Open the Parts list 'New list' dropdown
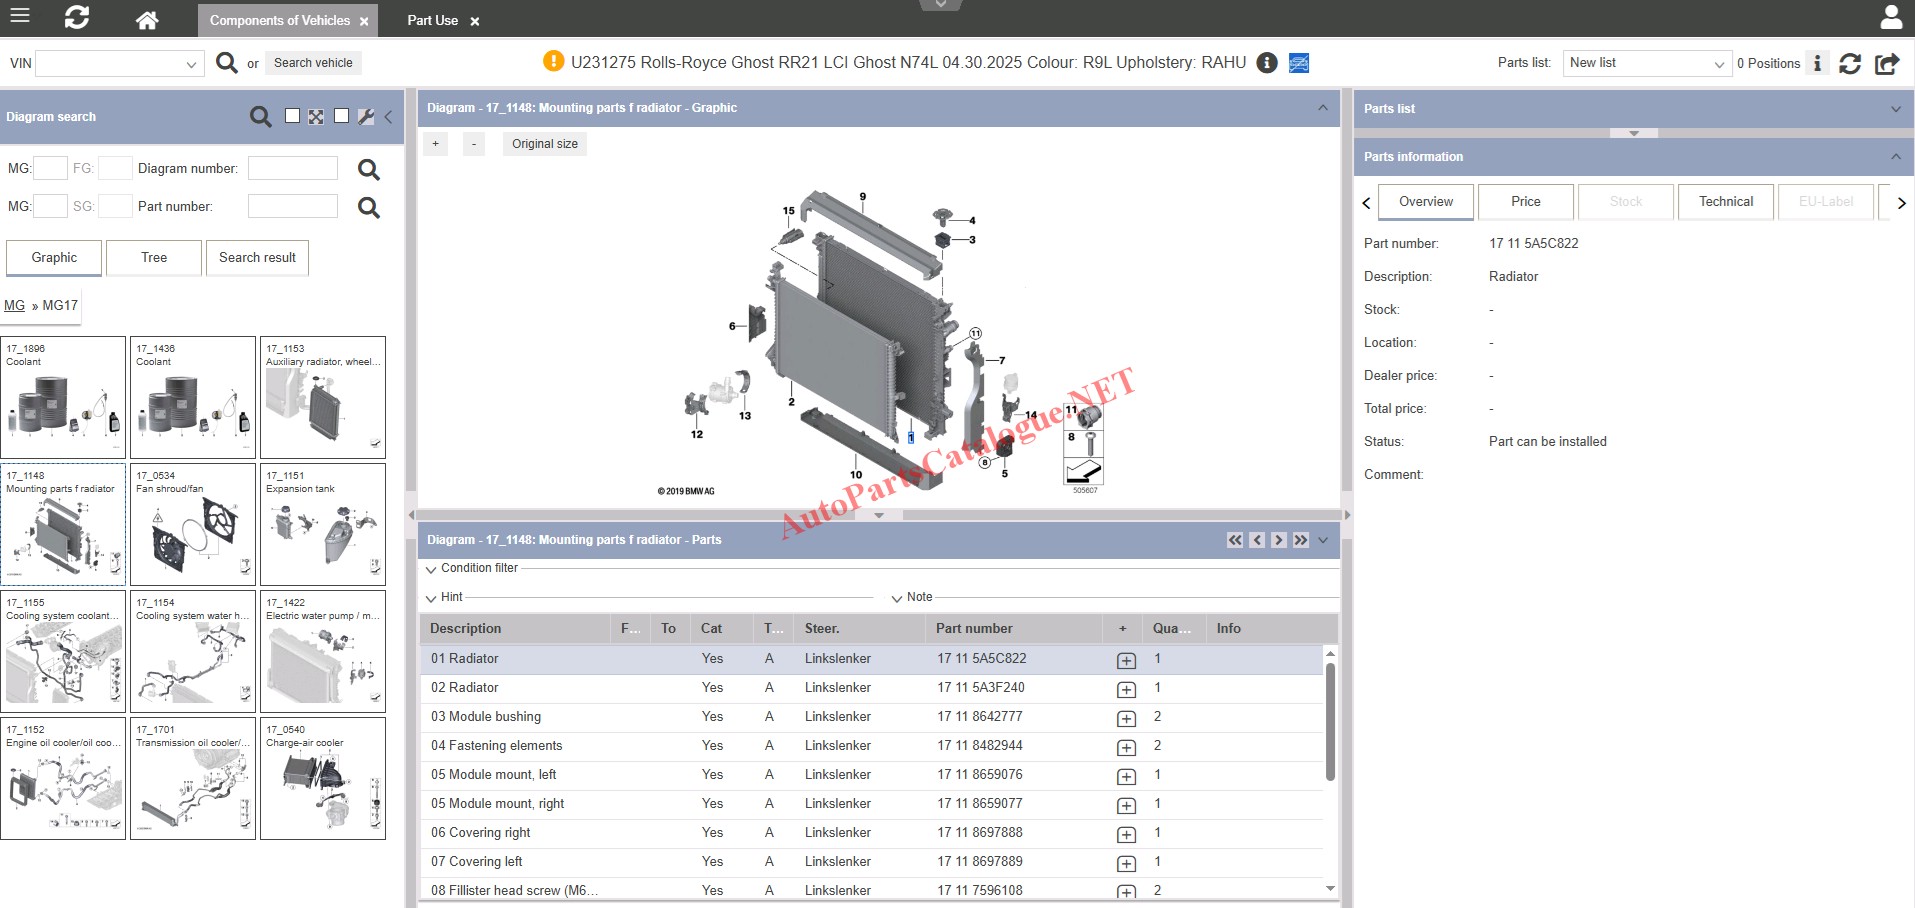 [1646, 63]
